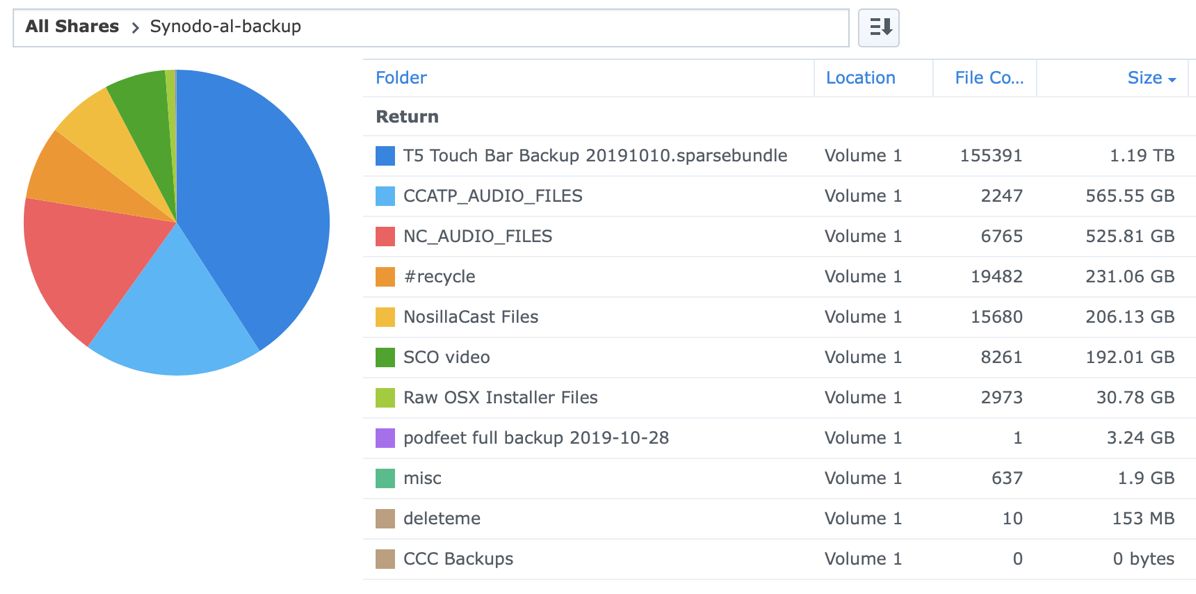Open the NosillaCast Files folder
Viewport: 1196px width, 594px height.
(470, 317)
